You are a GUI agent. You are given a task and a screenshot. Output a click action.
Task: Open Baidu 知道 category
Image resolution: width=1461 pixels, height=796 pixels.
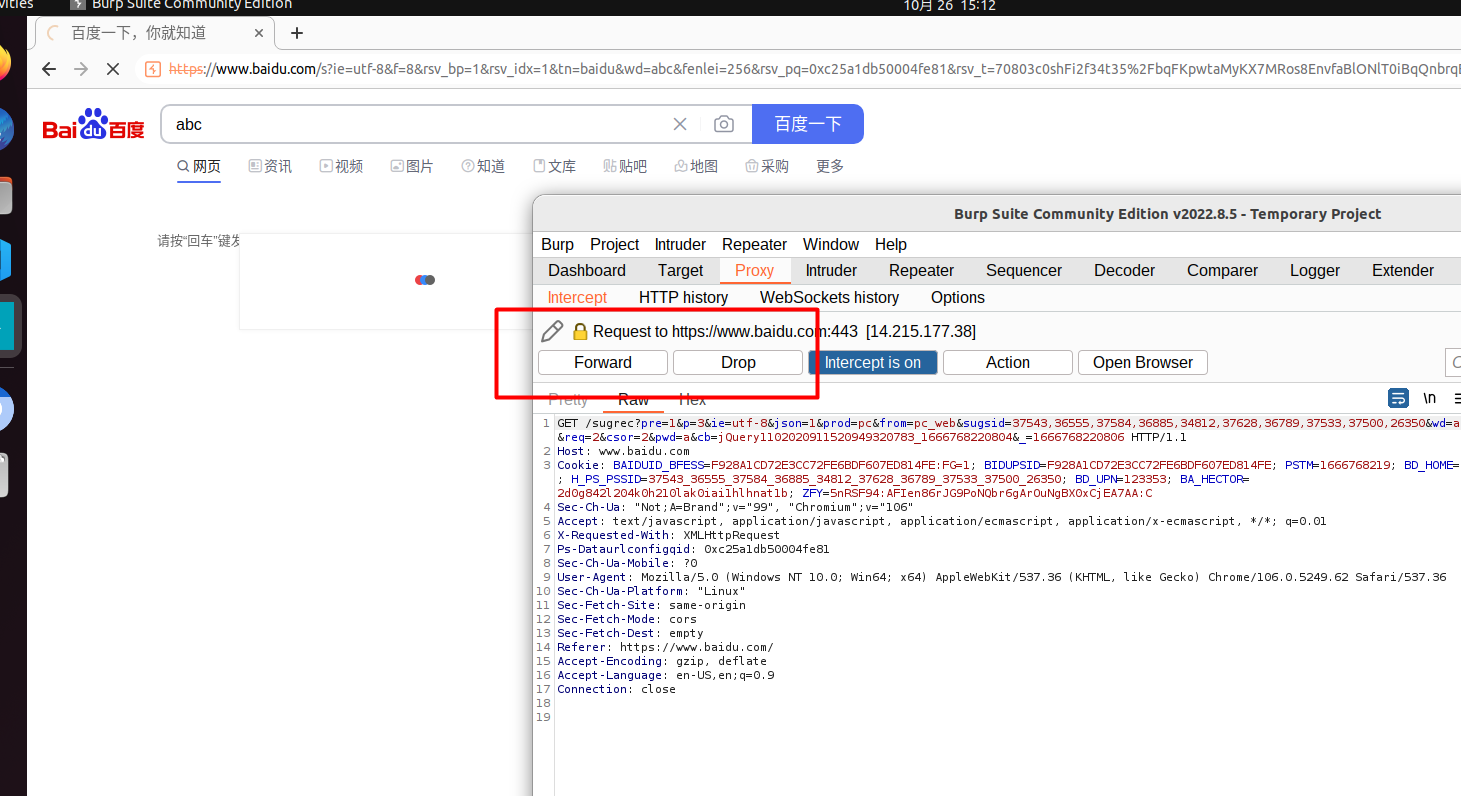[x=483, y=166]
